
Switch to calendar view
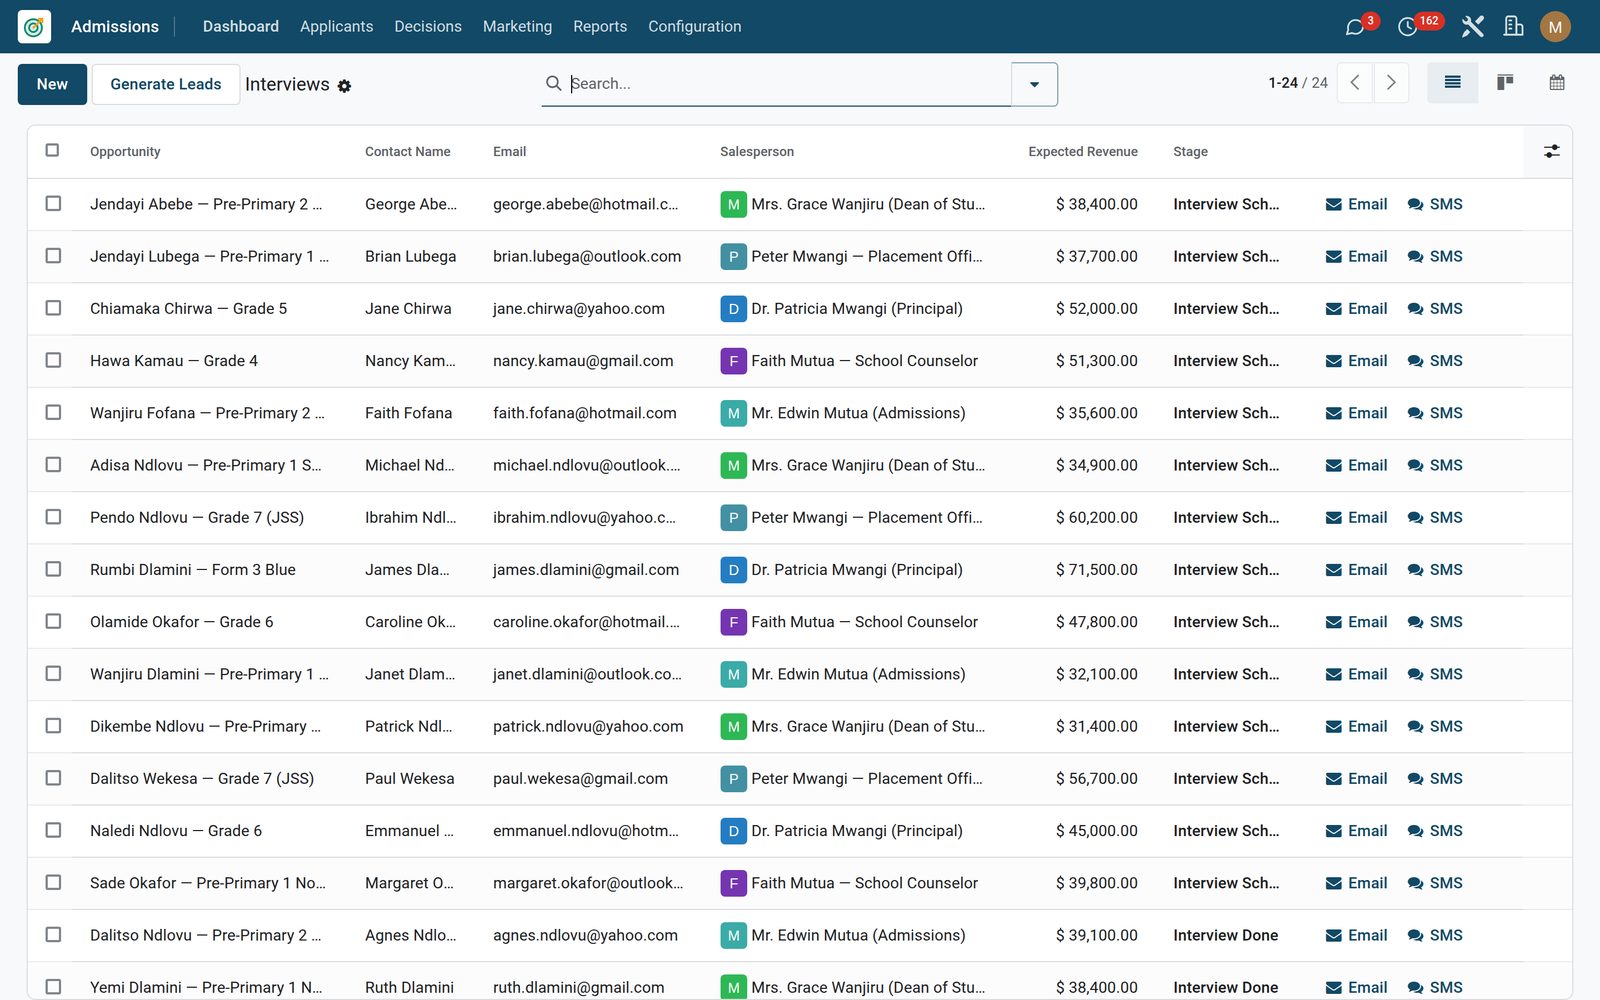coord(1557,83)
